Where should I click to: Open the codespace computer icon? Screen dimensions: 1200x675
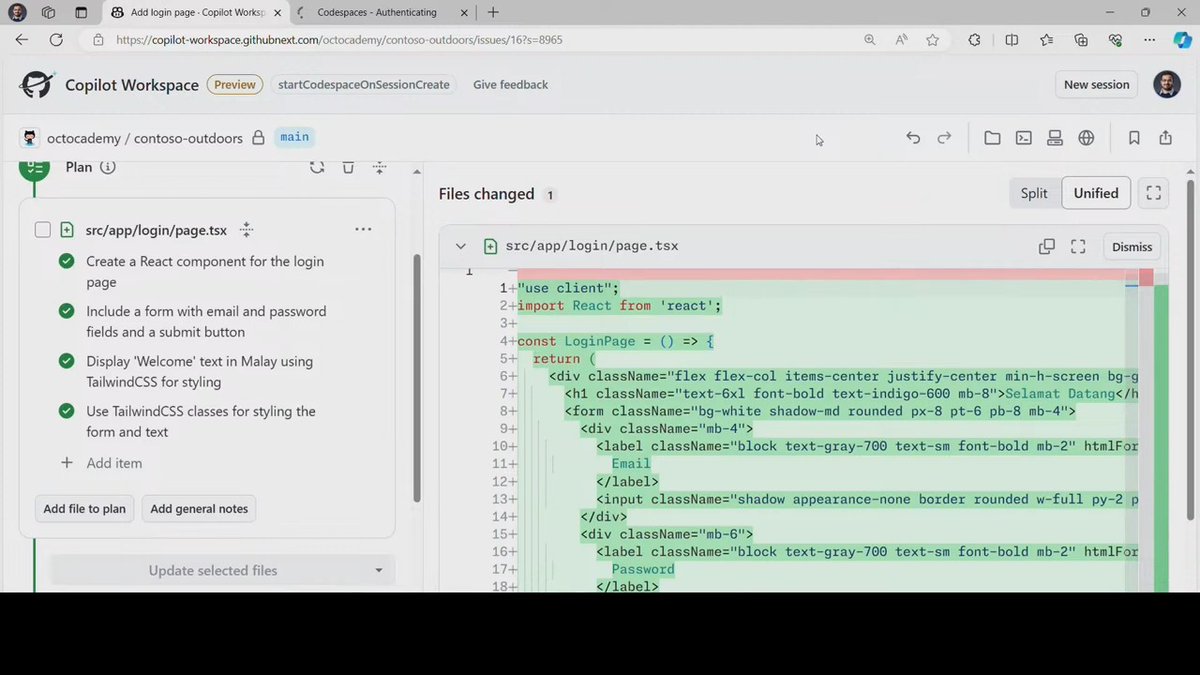pos(1054,138)
